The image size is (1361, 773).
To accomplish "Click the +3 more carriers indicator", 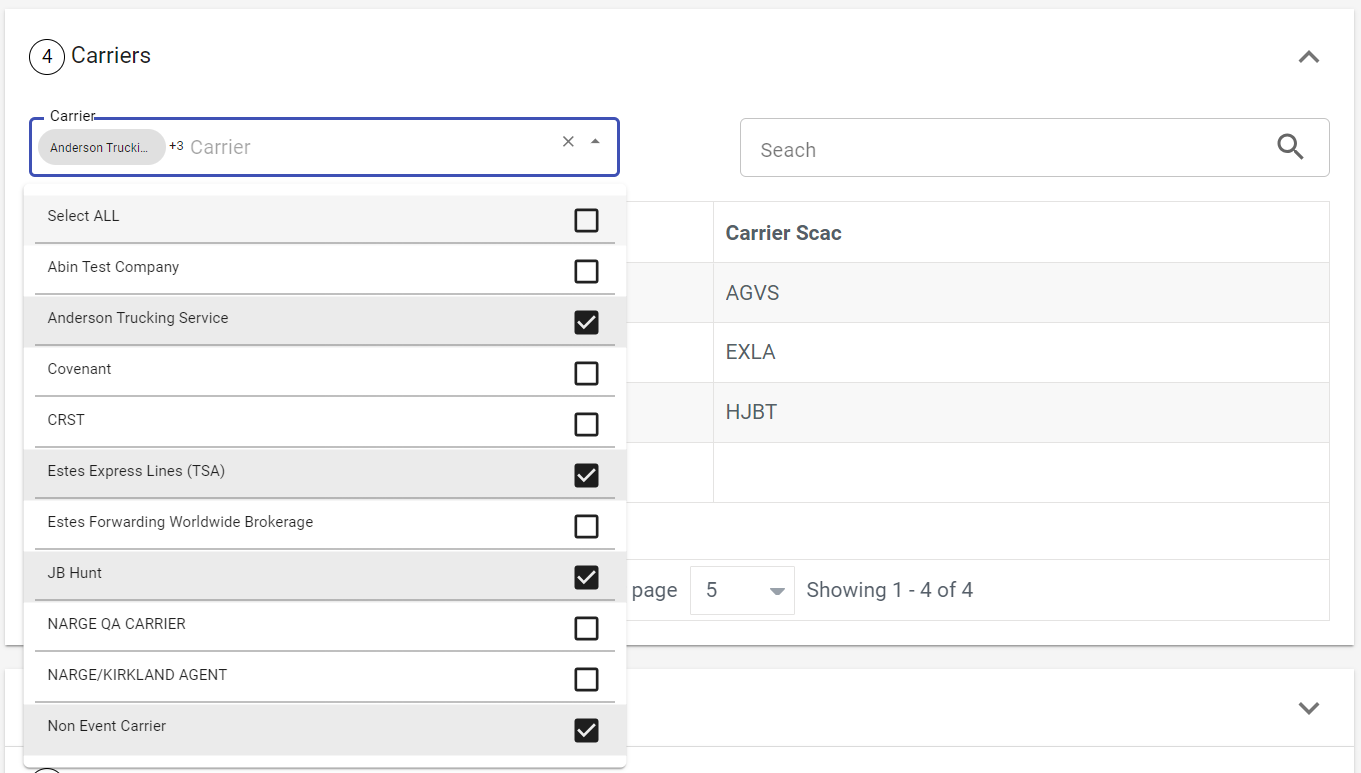I will (176, 146).
